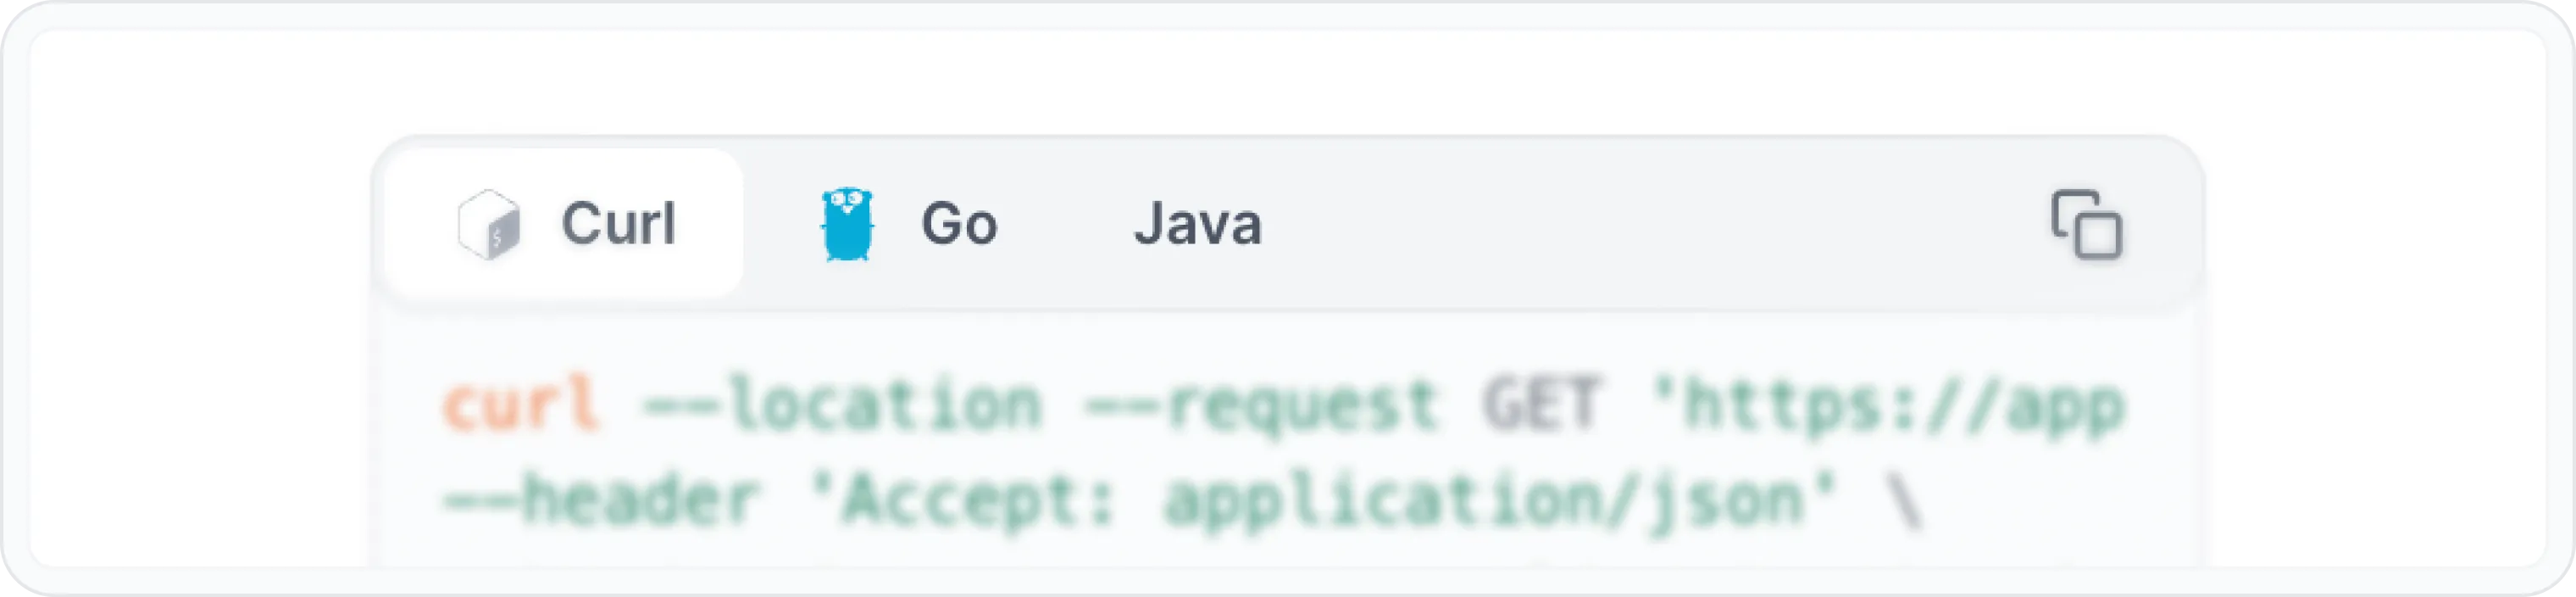Click the blue Go gopher icon
2576x597 pixels.
coord(847,224)
